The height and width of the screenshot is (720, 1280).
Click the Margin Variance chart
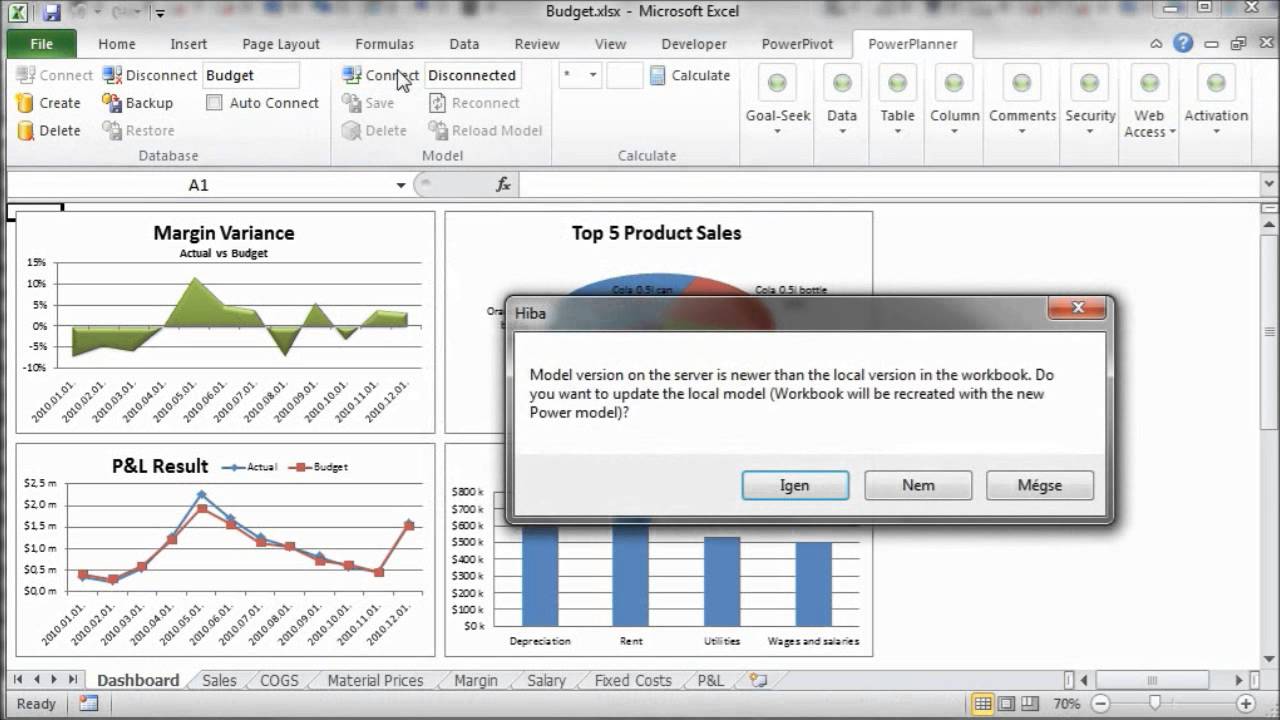click(x=225, y=322)
